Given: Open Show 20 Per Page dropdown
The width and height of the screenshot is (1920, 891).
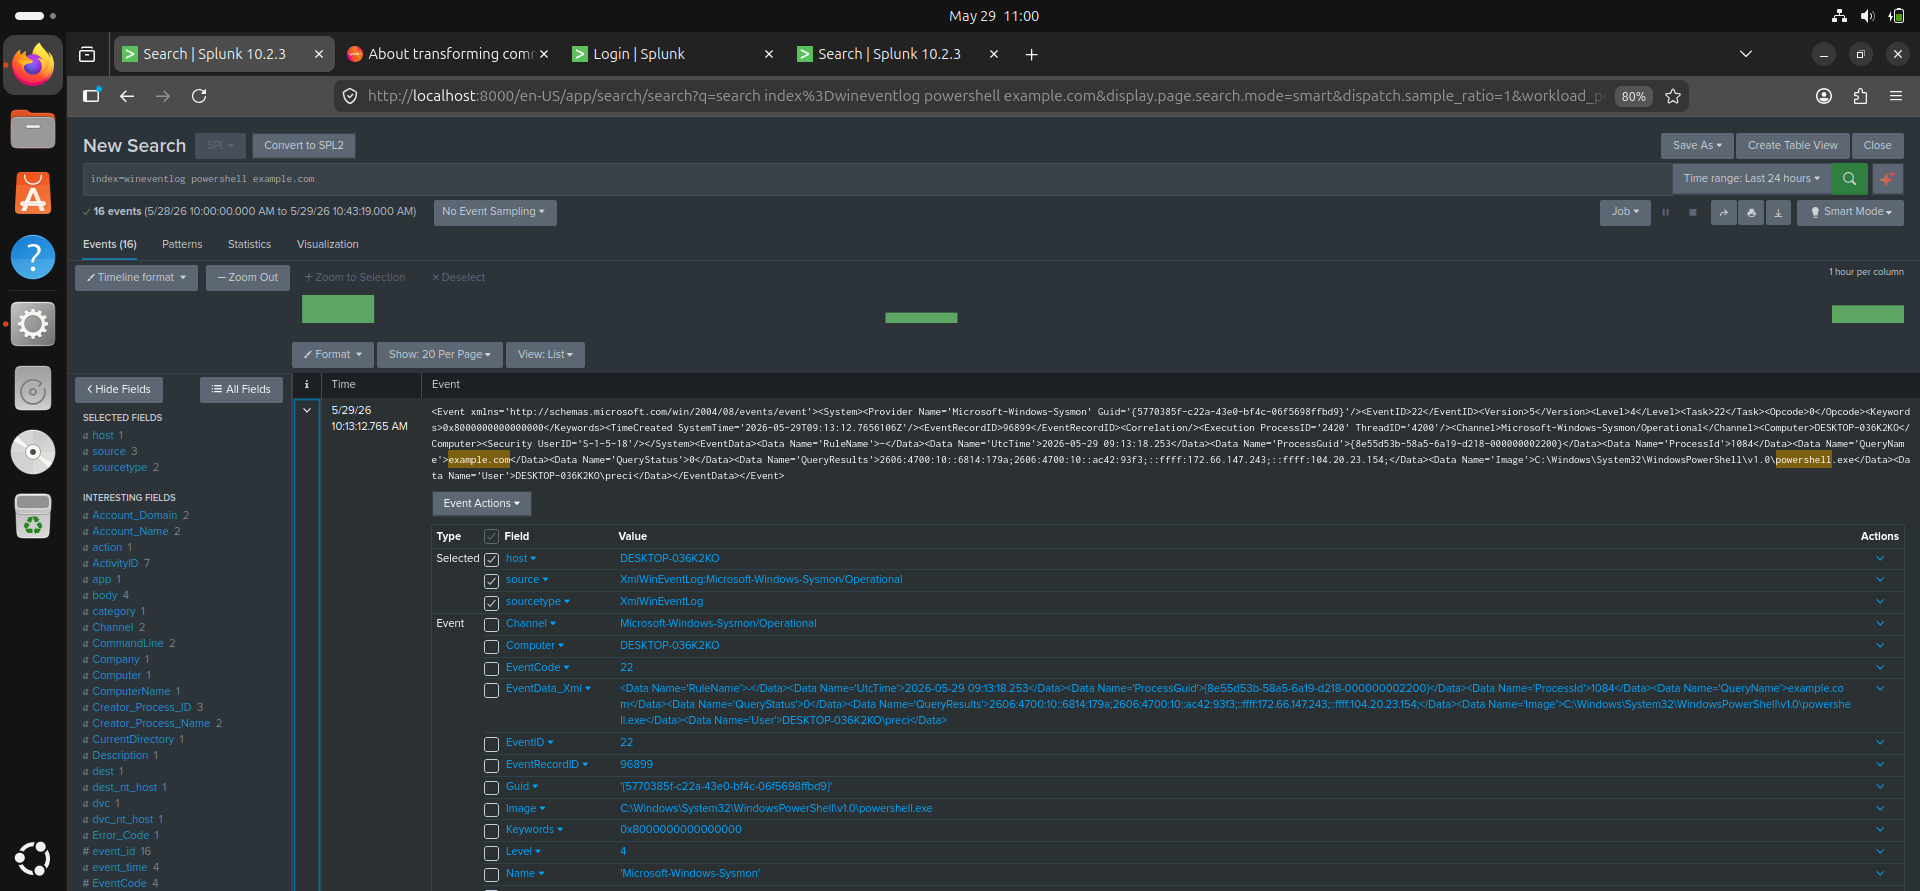Looking at the screenshot, I should (x=439, y=355).
